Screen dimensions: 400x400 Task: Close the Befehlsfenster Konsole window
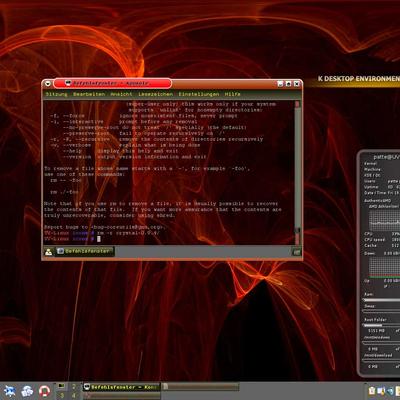(296, 84)
